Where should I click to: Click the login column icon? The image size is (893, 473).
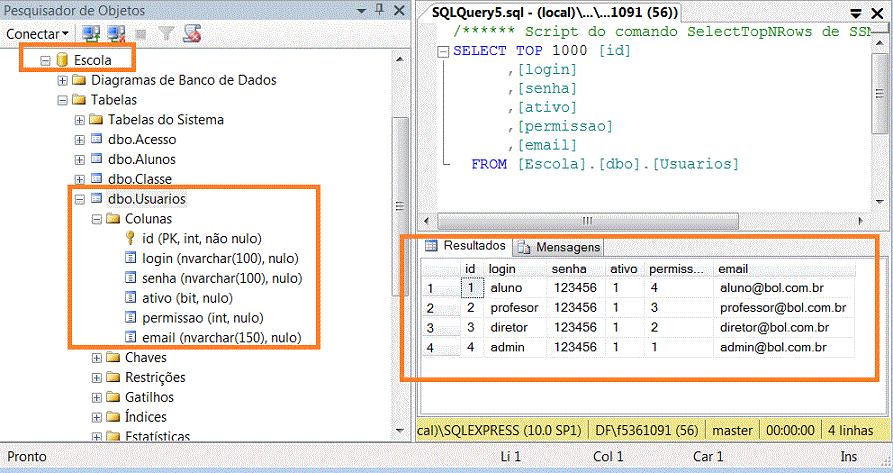[130, 258]
